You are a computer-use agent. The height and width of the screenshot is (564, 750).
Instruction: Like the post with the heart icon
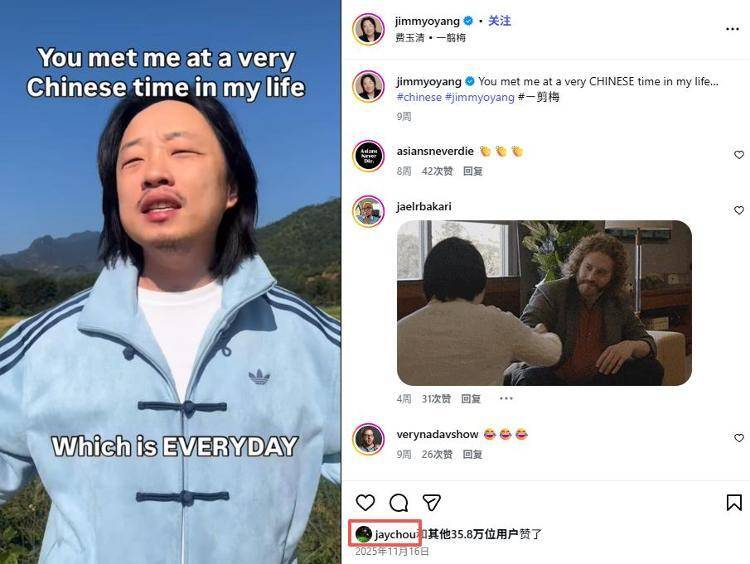pos(365,502)
